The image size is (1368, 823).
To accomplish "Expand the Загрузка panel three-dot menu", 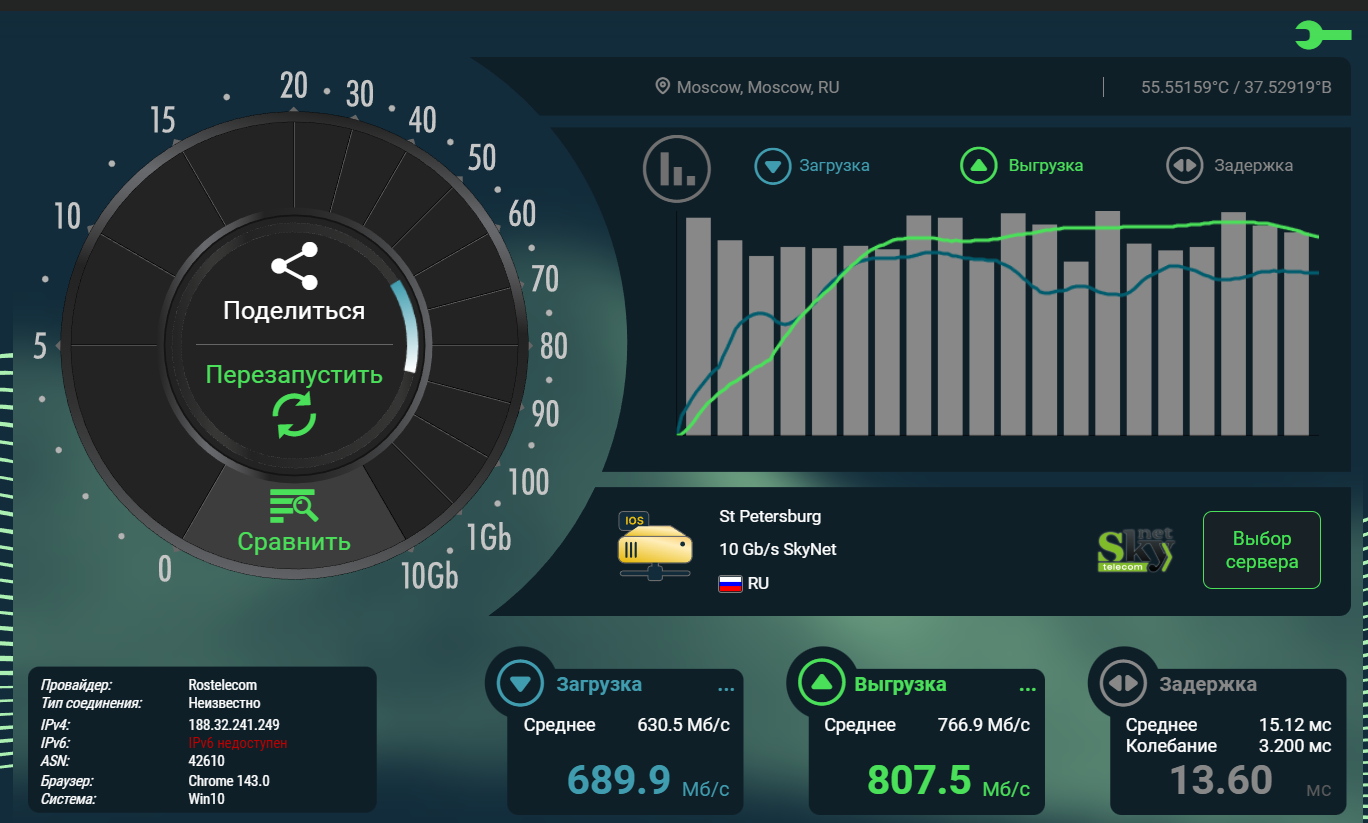I will [x=726, y=688].
